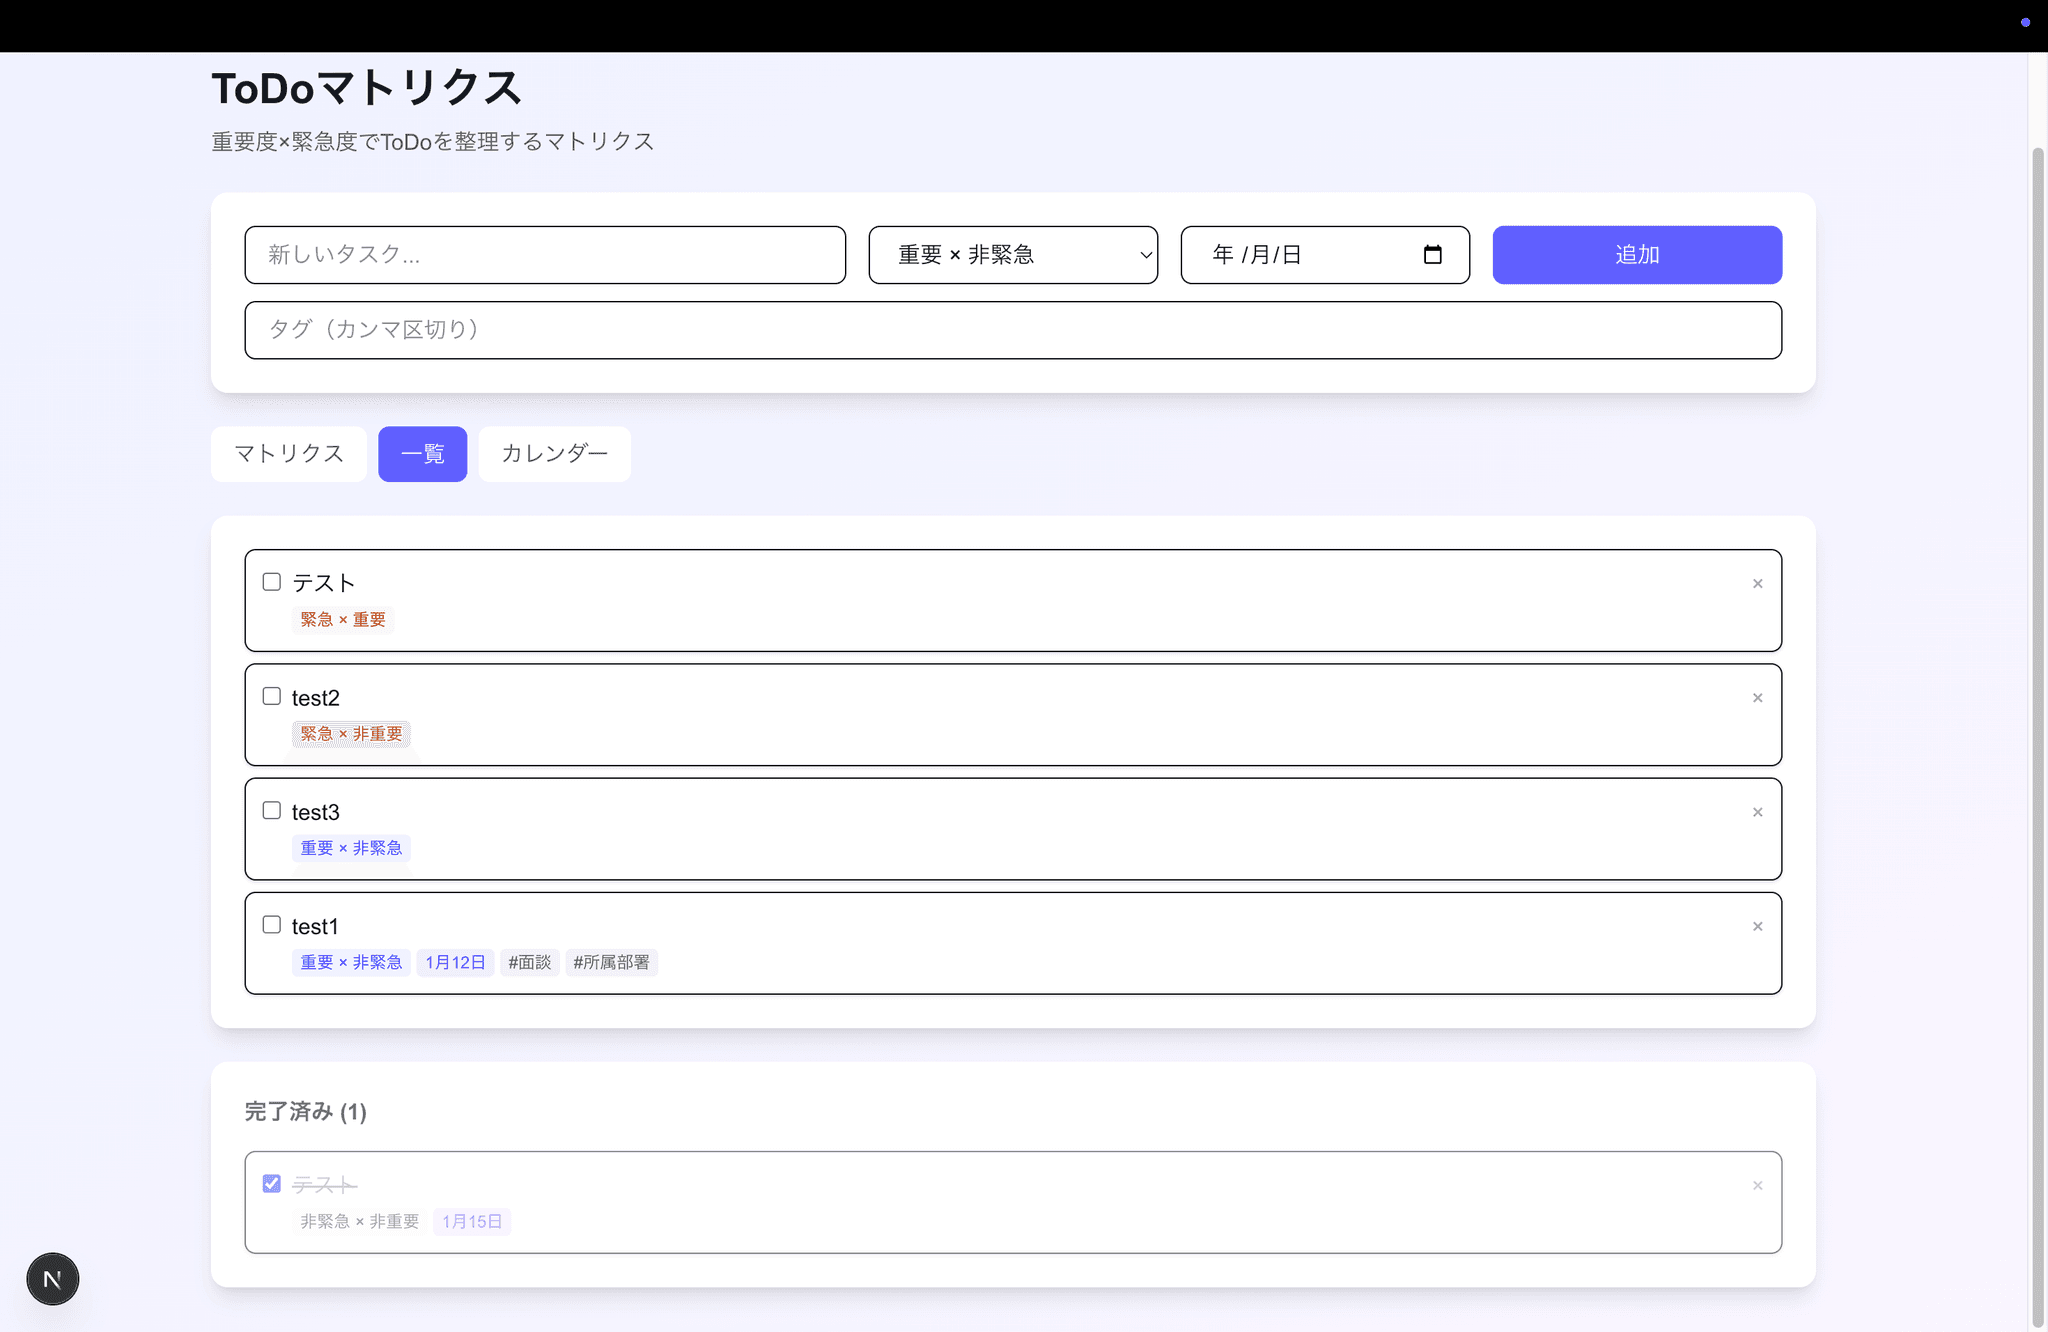
Task: Tick the test3 task checkbox
Action: 272,810
